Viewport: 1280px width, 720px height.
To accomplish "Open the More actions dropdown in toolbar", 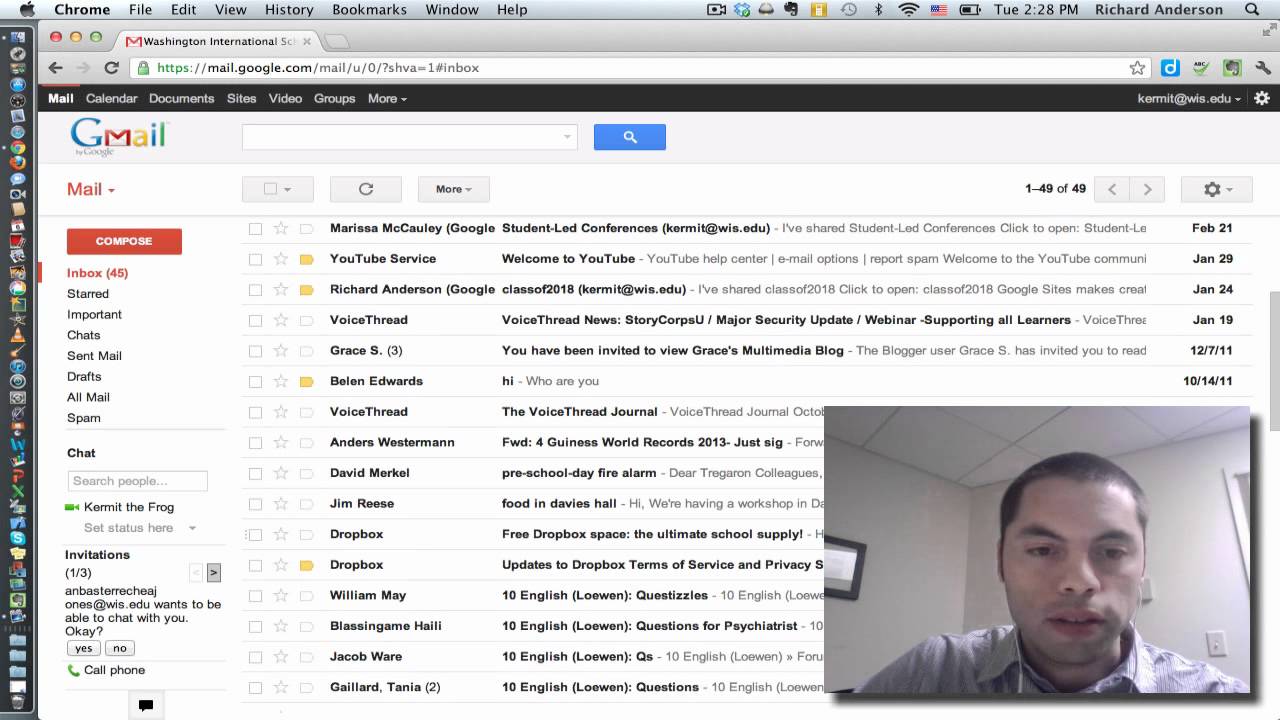I will point(453,189).
